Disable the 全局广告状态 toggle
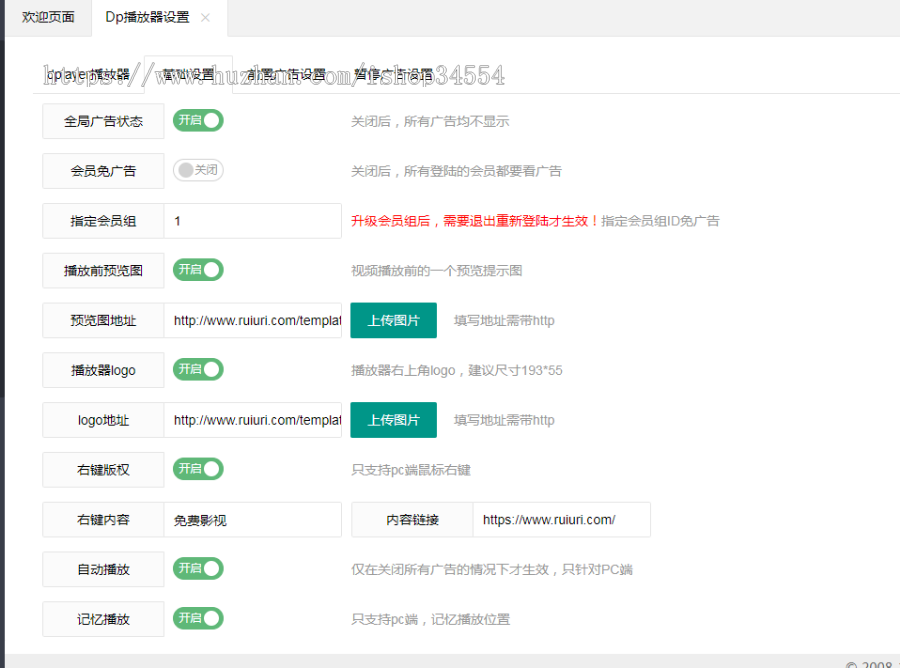The width and height of the screenshot is (900, 668). tap(197, 120)
